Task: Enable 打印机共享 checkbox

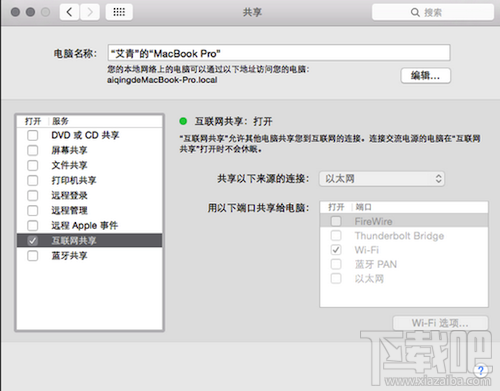Action: [x=33, y=180]
